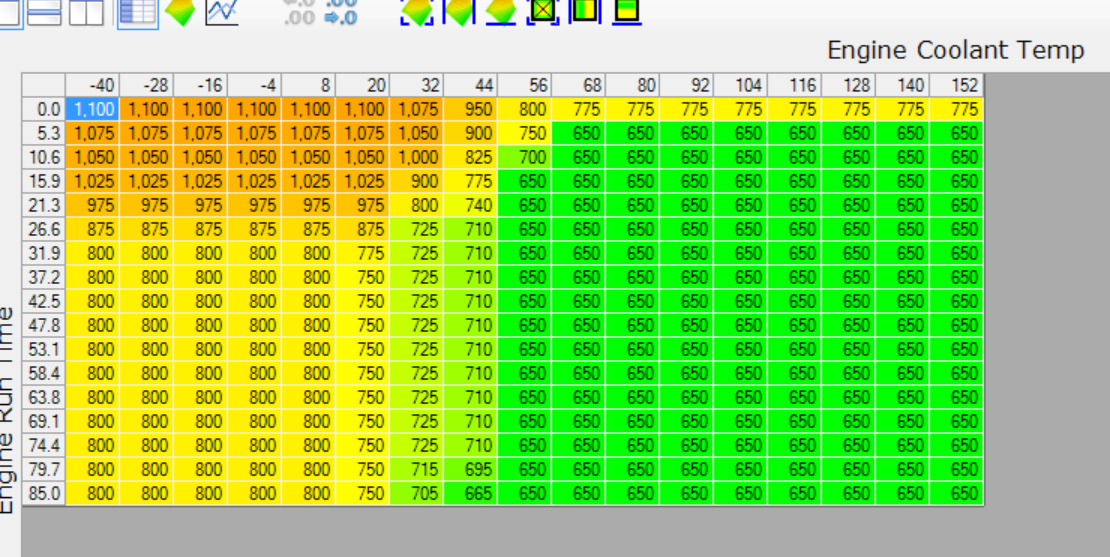Select the highlighted 1,100 cell at row 0.0
The width and height of the screenshot is (1110, 557).
point(93,109)
